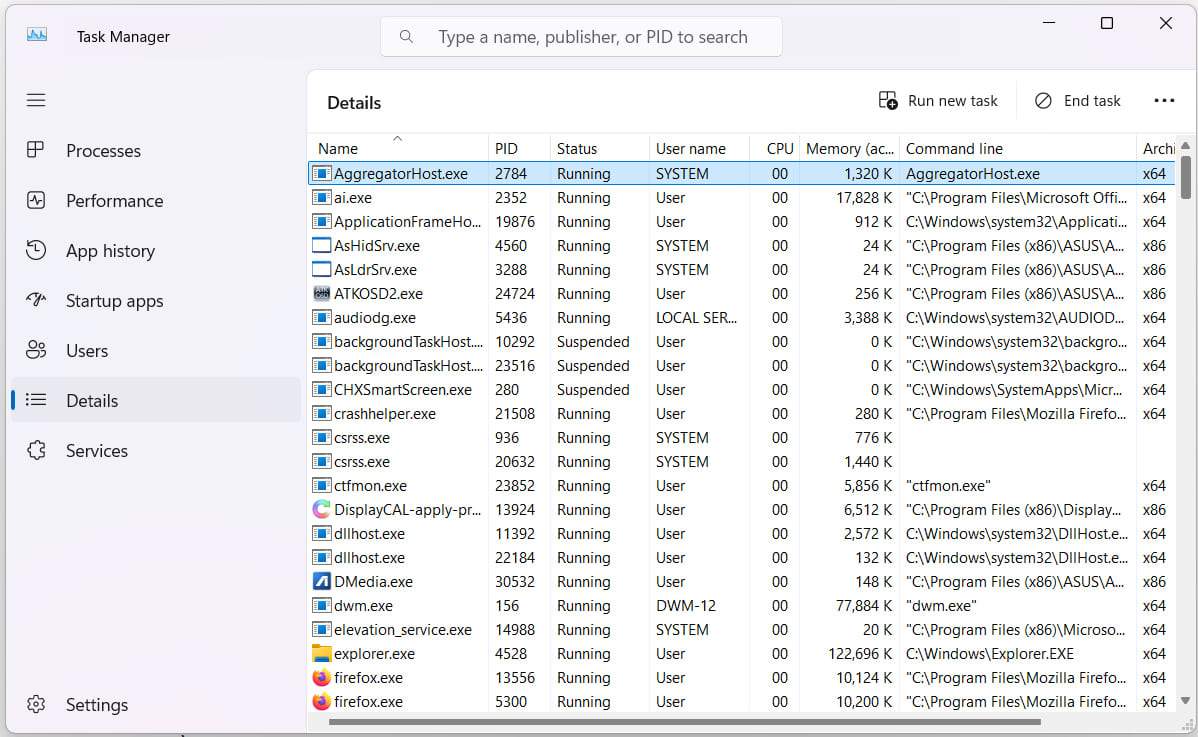
Task: Click the App history clock icon
Action: point(36,250)
